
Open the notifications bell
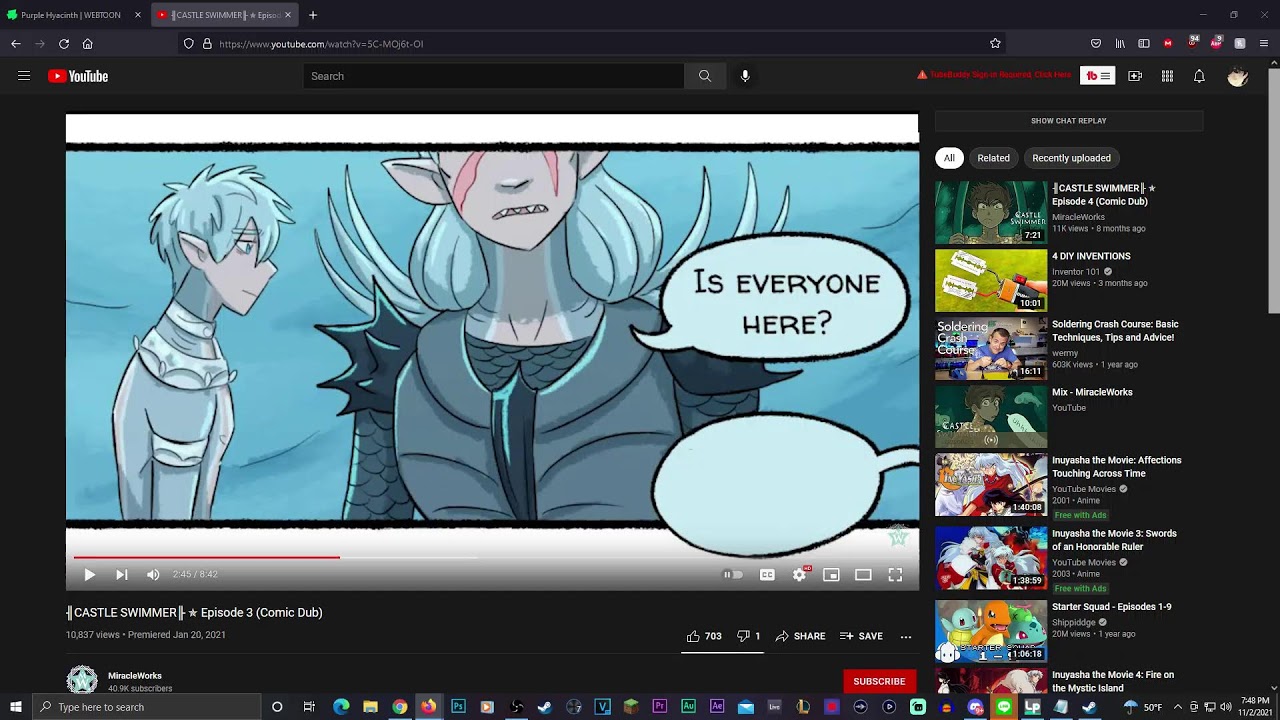(1199, 76)
